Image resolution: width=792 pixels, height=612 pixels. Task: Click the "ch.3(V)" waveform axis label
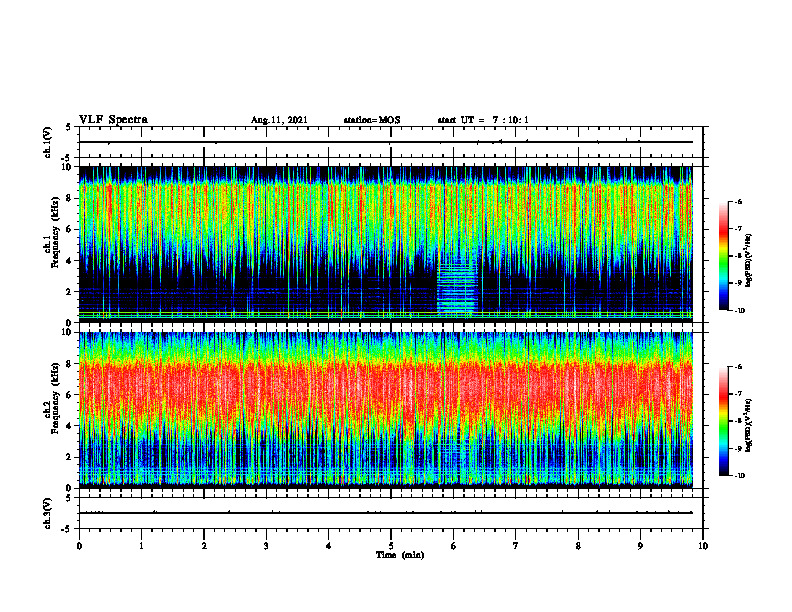pyautogui.click(x=48, y=513)
